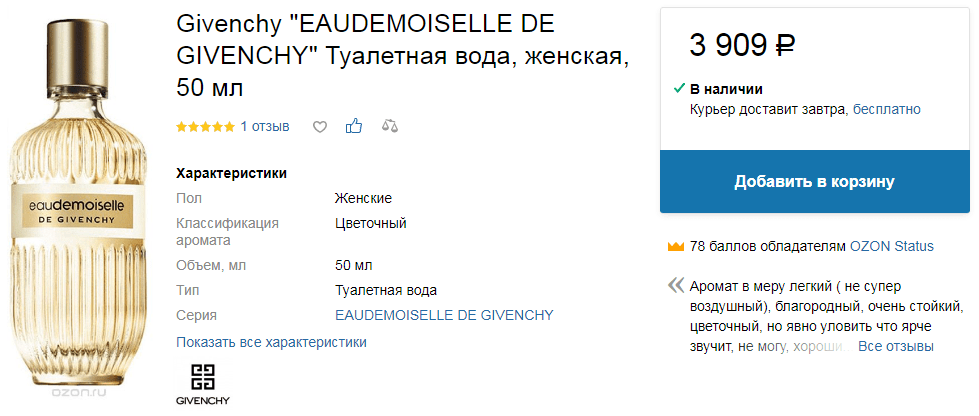The height and width of the screenshot is (416, 979).
Task: Open the 1 отзыв reviews link
Action: (265, 127)
